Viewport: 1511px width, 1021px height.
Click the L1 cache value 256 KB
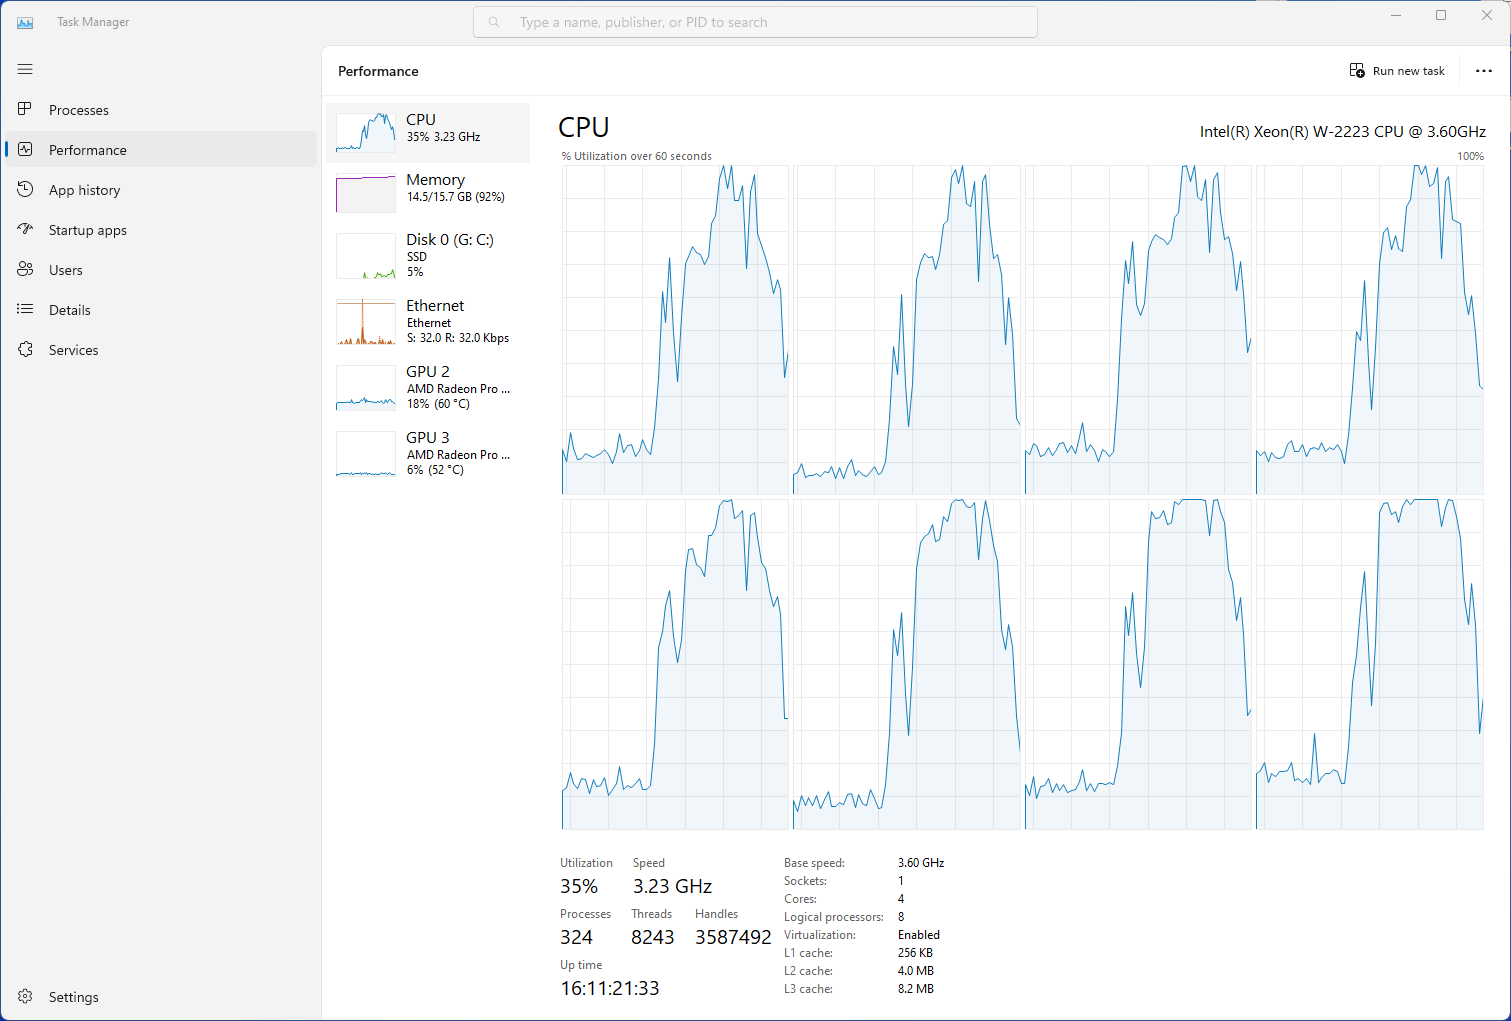pyautogui.click(x=916, y=953)
